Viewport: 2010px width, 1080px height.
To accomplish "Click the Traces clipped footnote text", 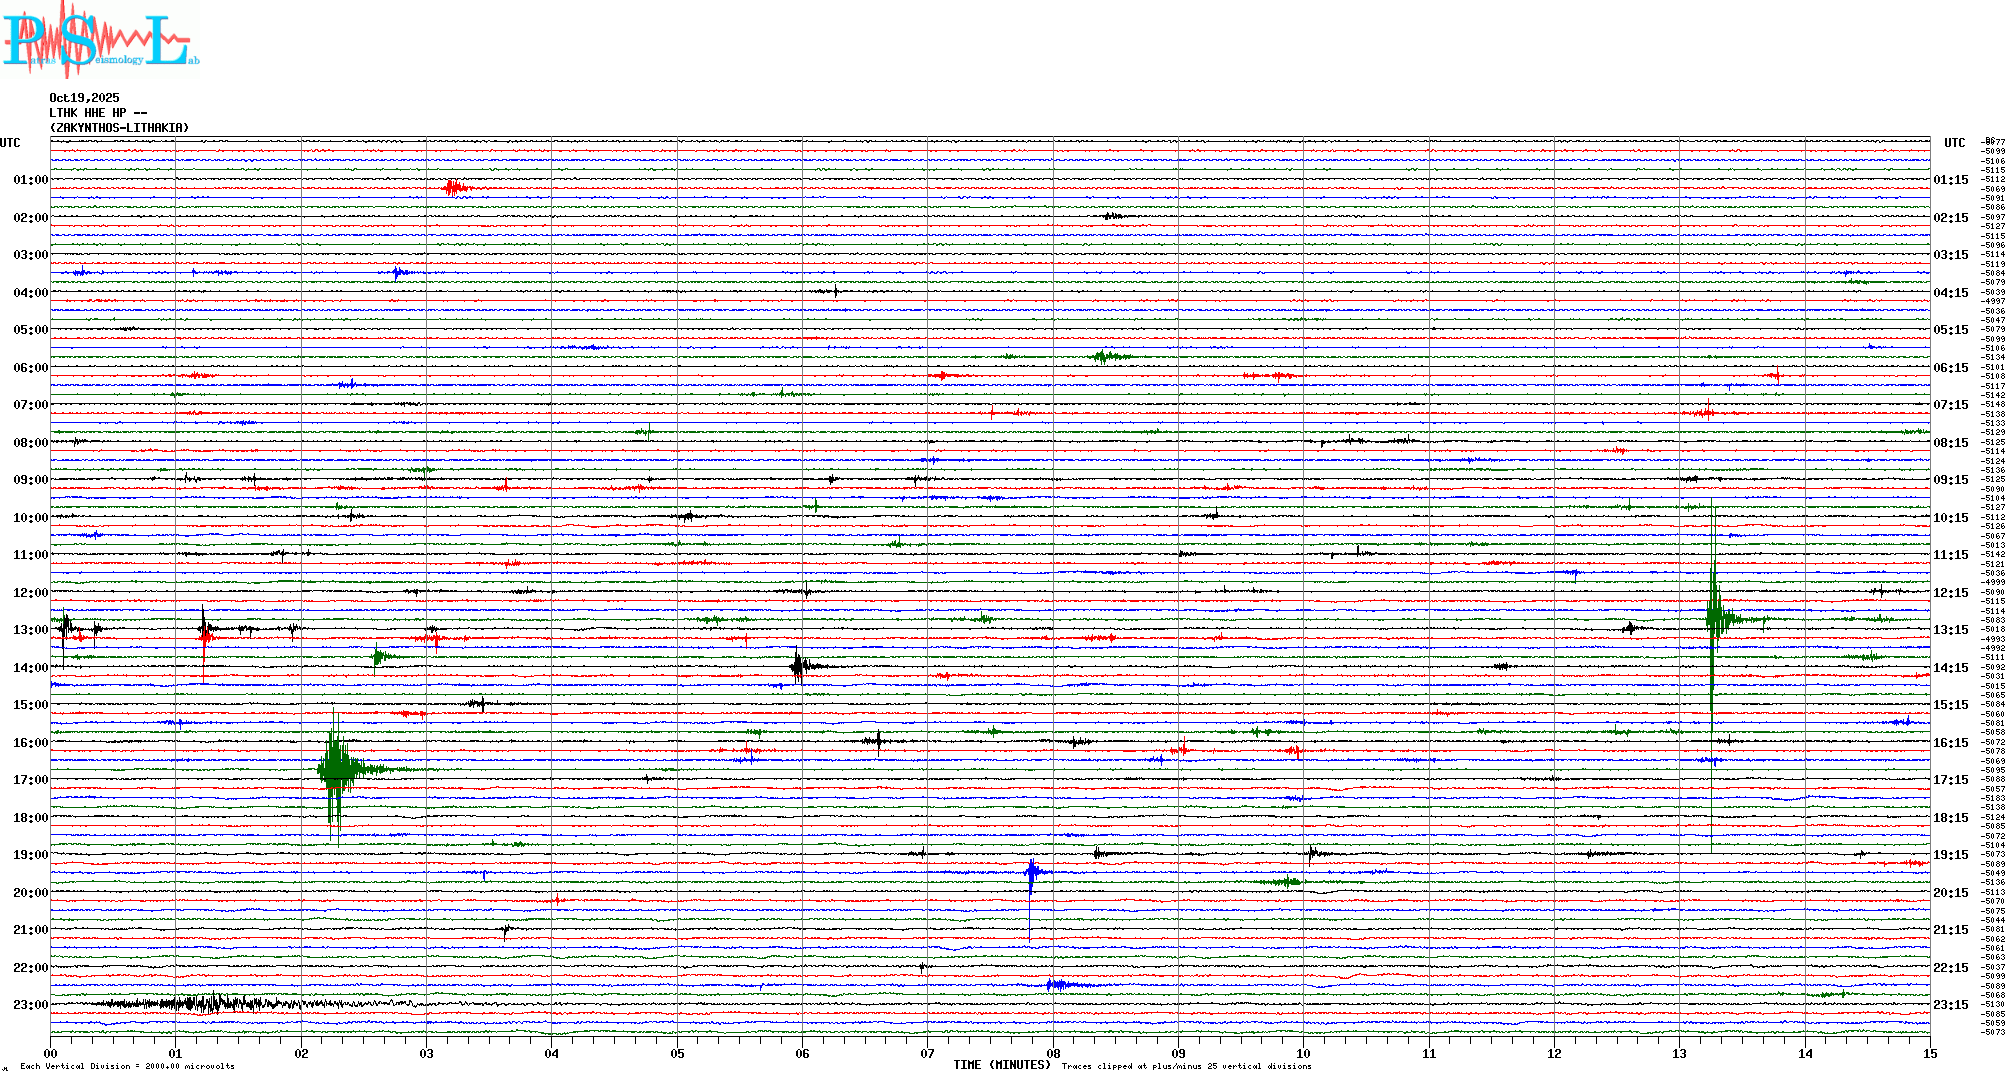I will 1186,1066.
